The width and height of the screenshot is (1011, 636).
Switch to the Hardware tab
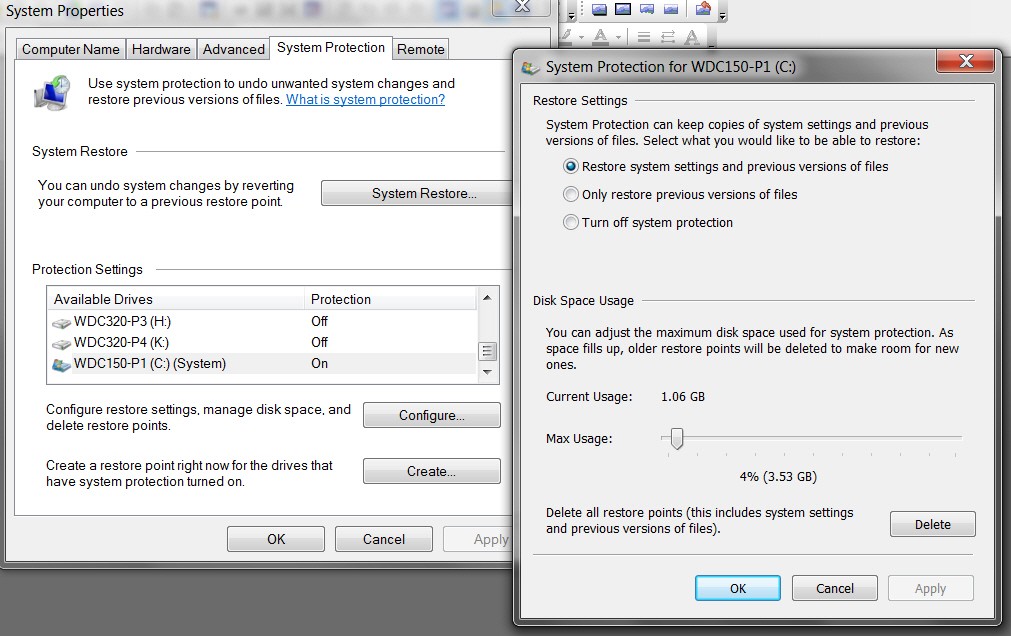tap(161, 50)
